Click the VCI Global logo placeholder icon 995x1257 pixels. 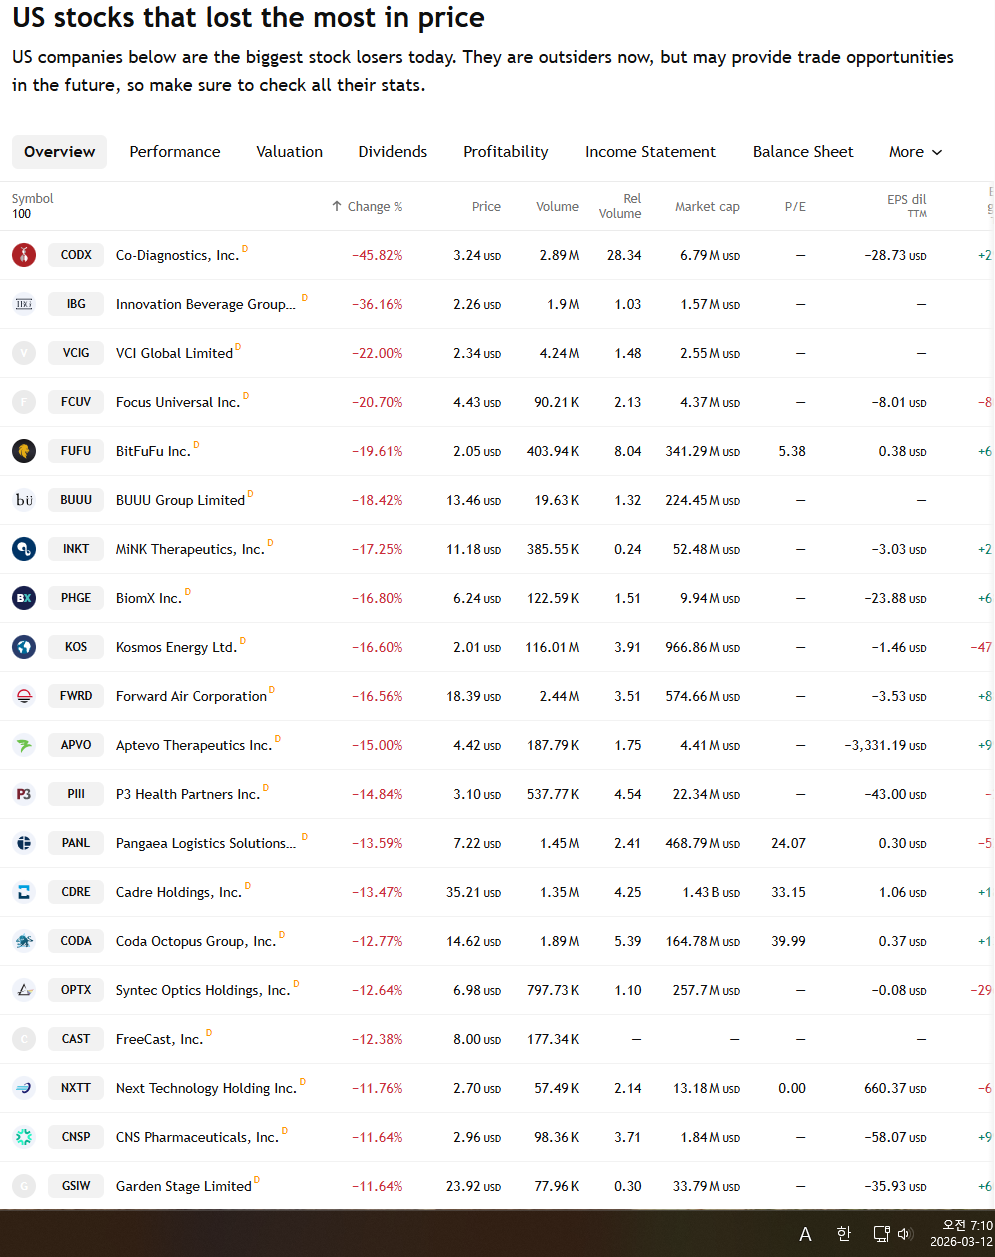click(x=24, y=353)
